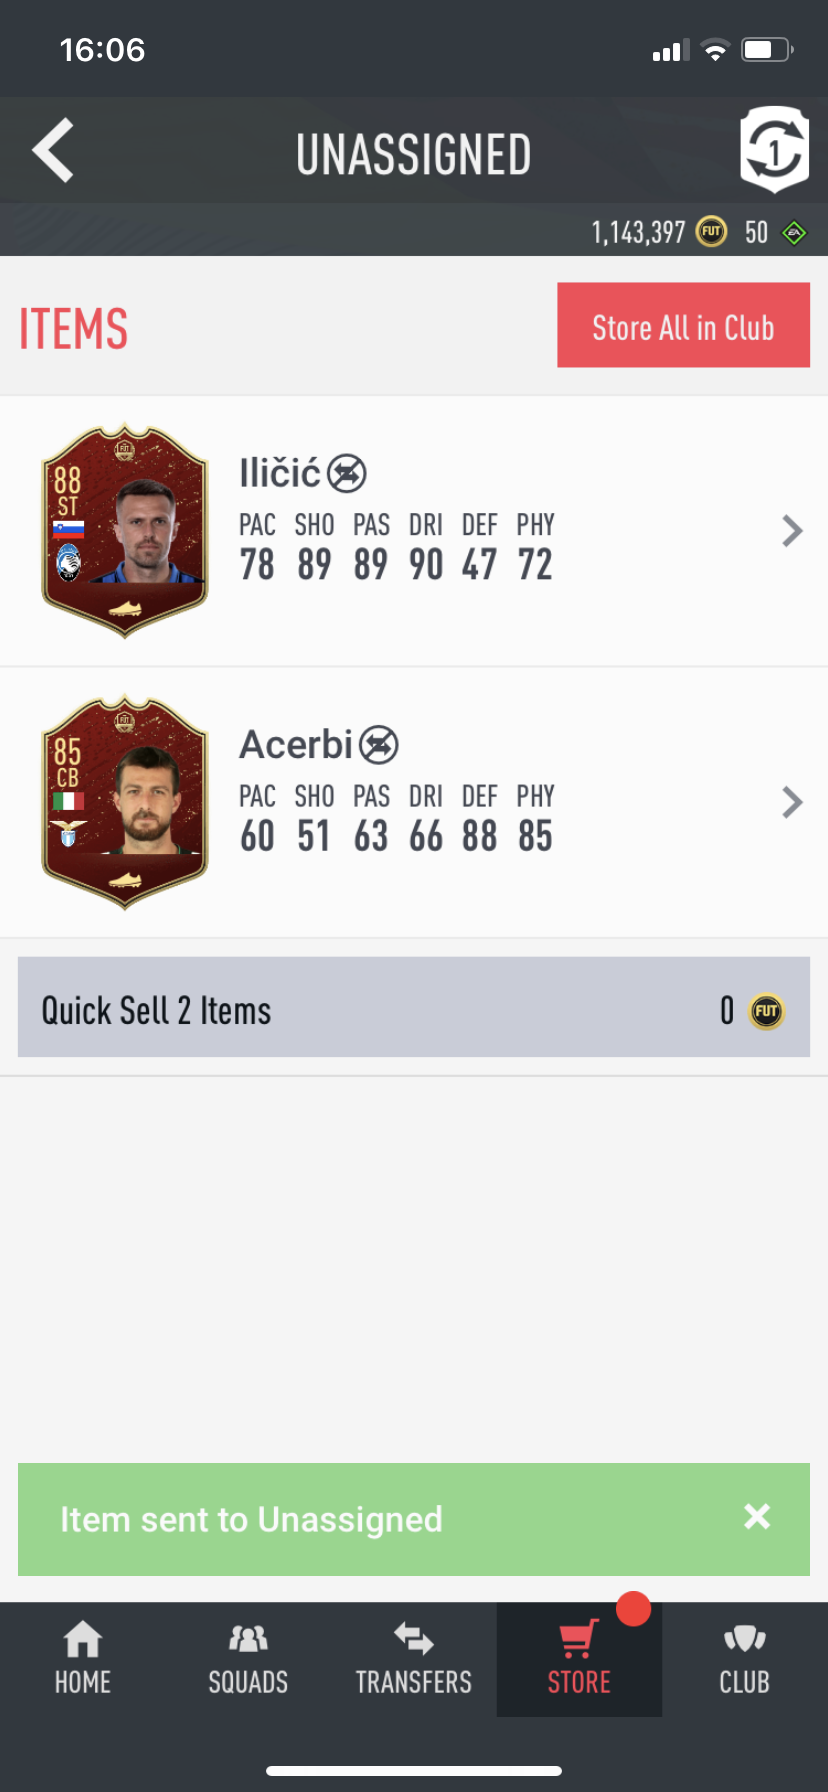This screenshot has width=828, height=1792.
Task: Dismiss the Item sent to Unassigned notification
Action: tap(757, 1517)
